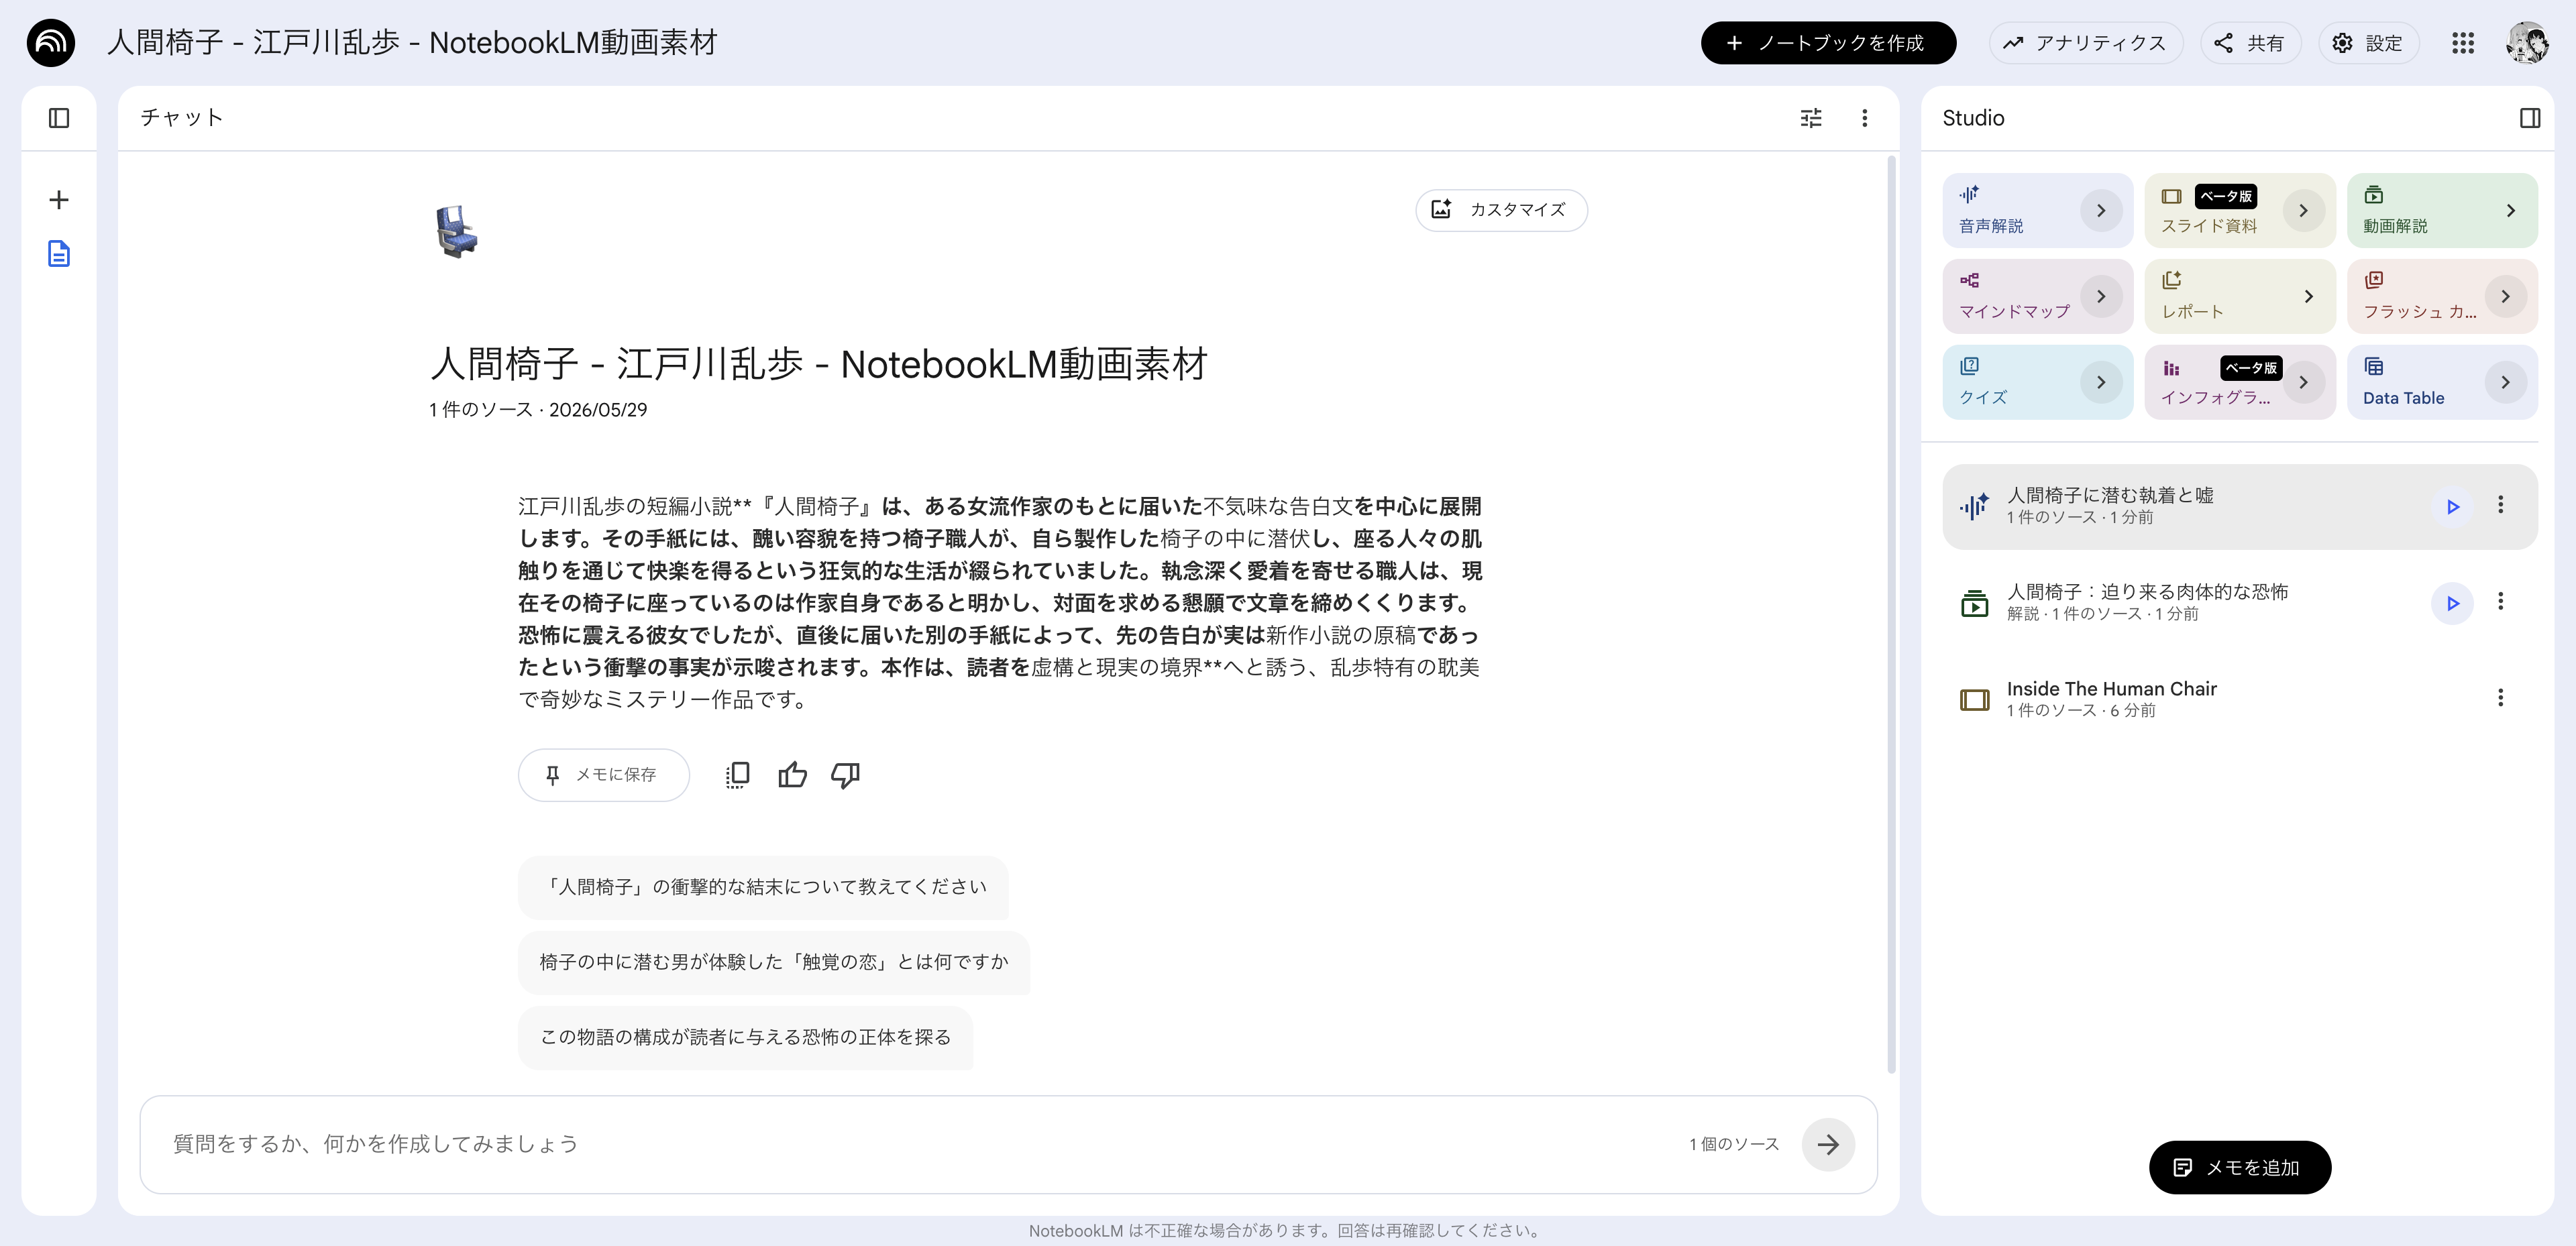Open Google apps grid icon
The height and width of the screenshot is (1246, 2576).
tap(2463, 43)
